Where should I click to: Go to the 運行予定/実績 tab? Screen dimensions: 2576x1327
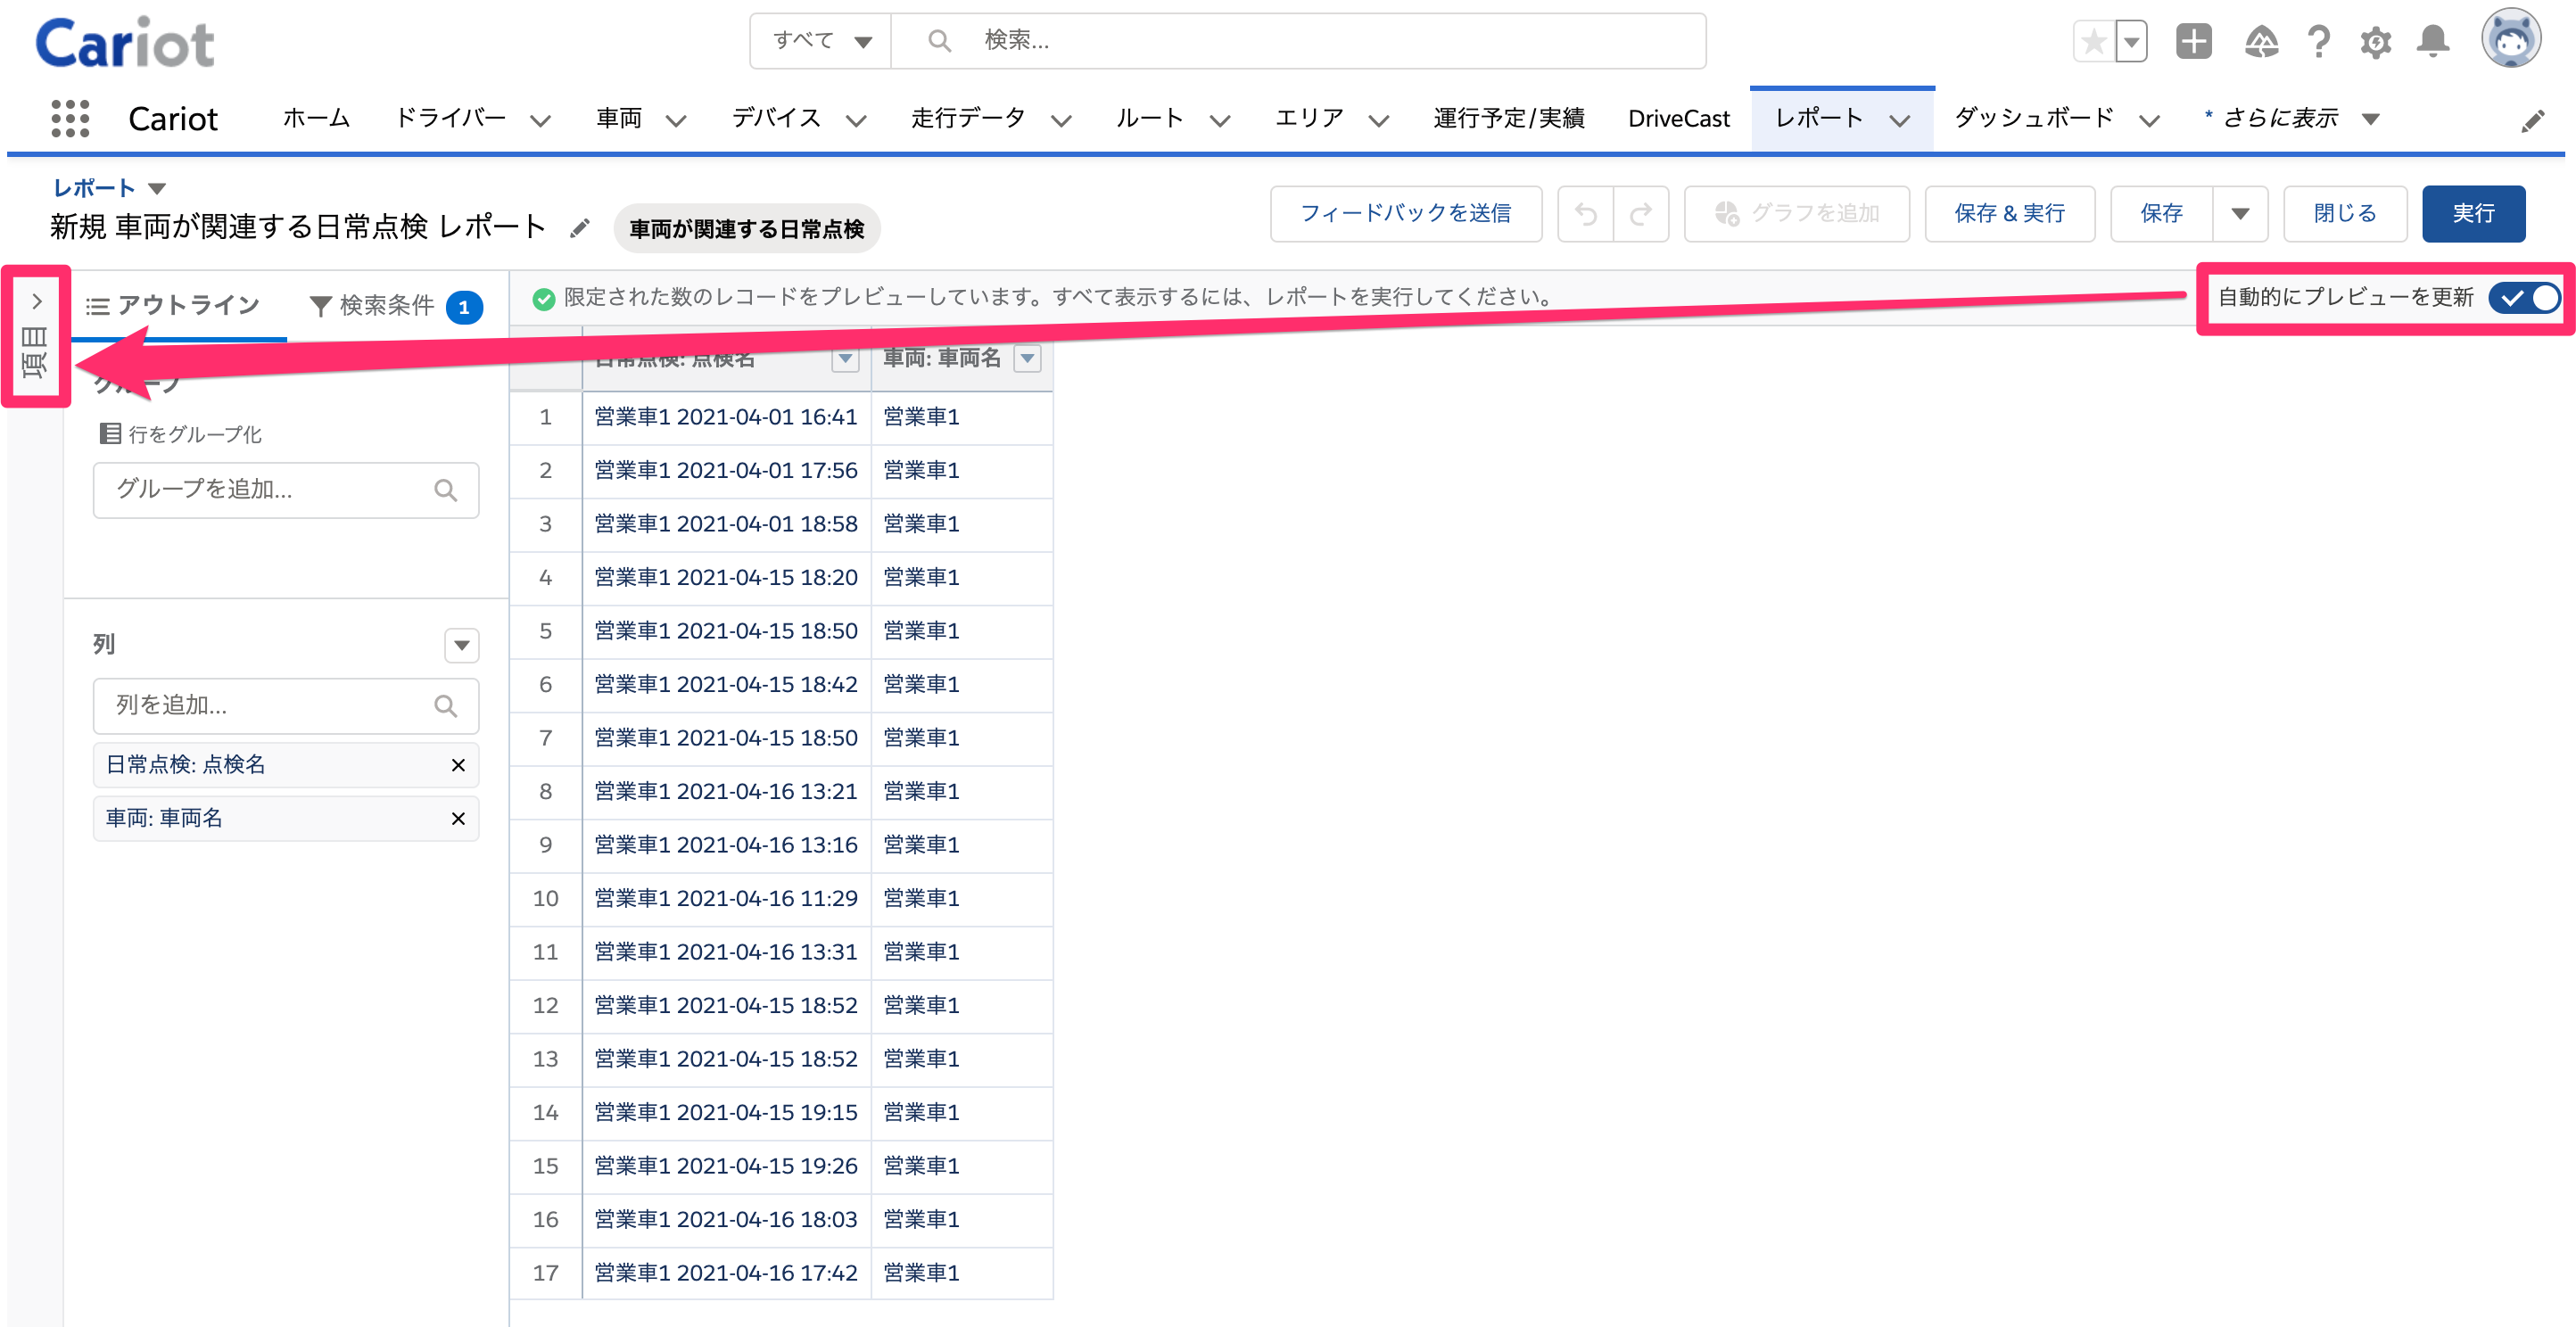[x=1508, y=119]
